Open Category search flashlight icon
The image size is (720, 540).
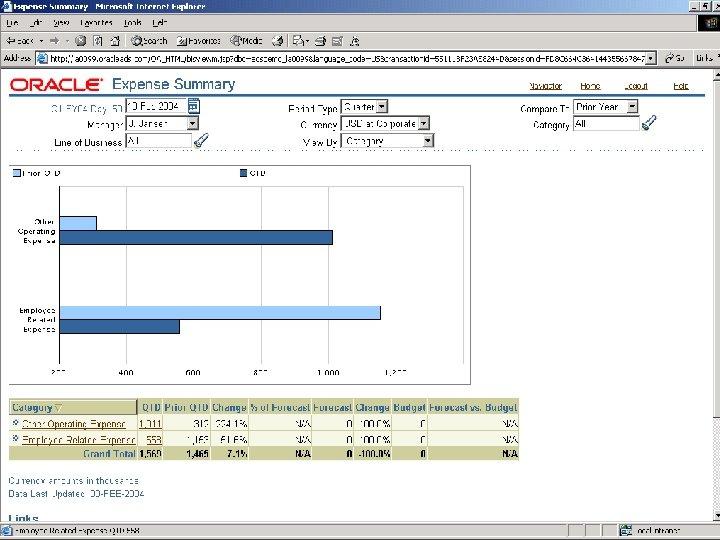click(x=649, y=123)
